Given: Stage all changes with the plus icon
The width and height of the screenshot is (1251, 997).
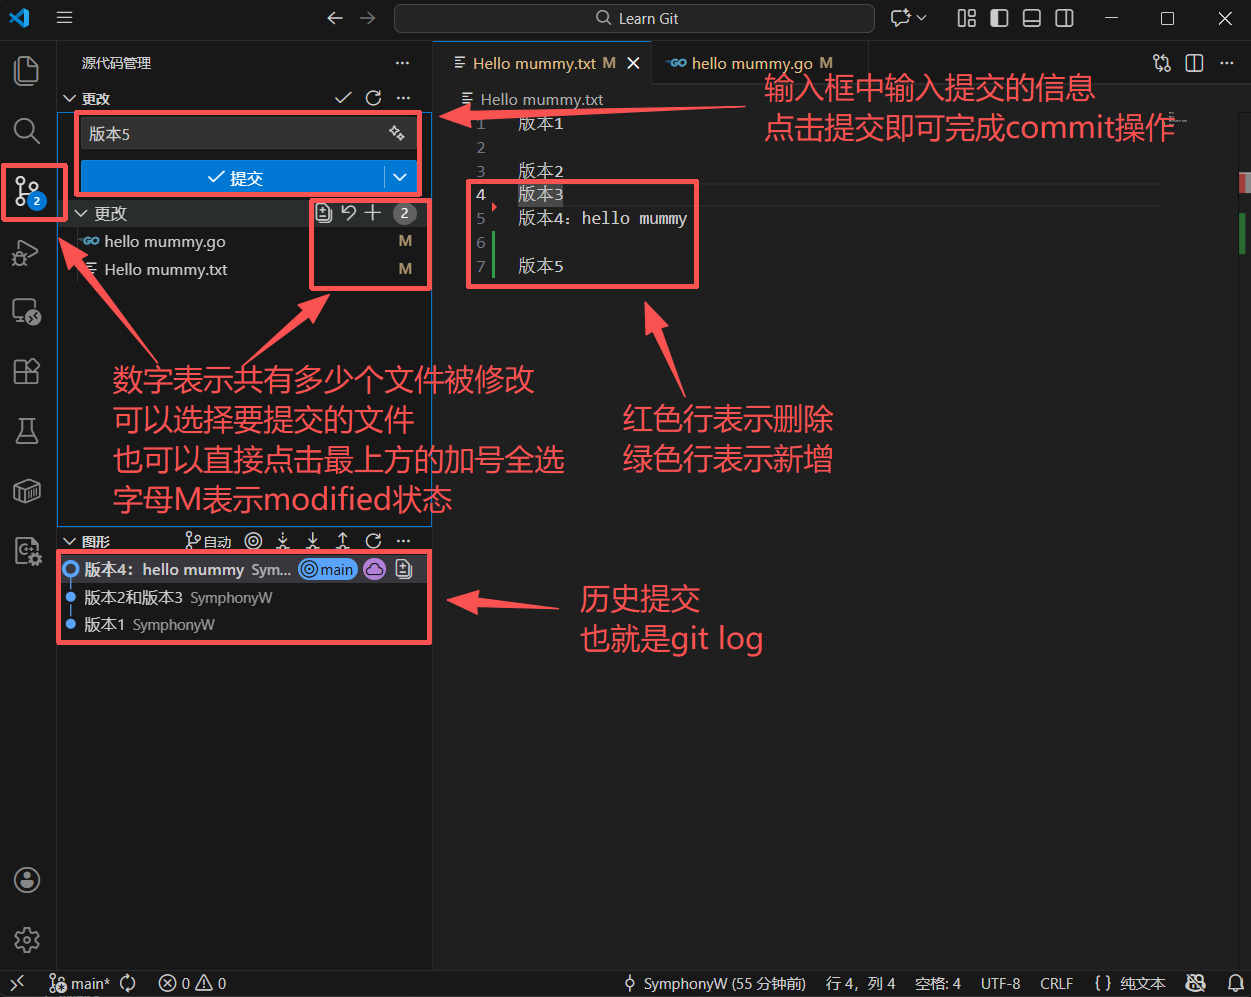Looking at the screenshot, I should (x=373, y=212).
